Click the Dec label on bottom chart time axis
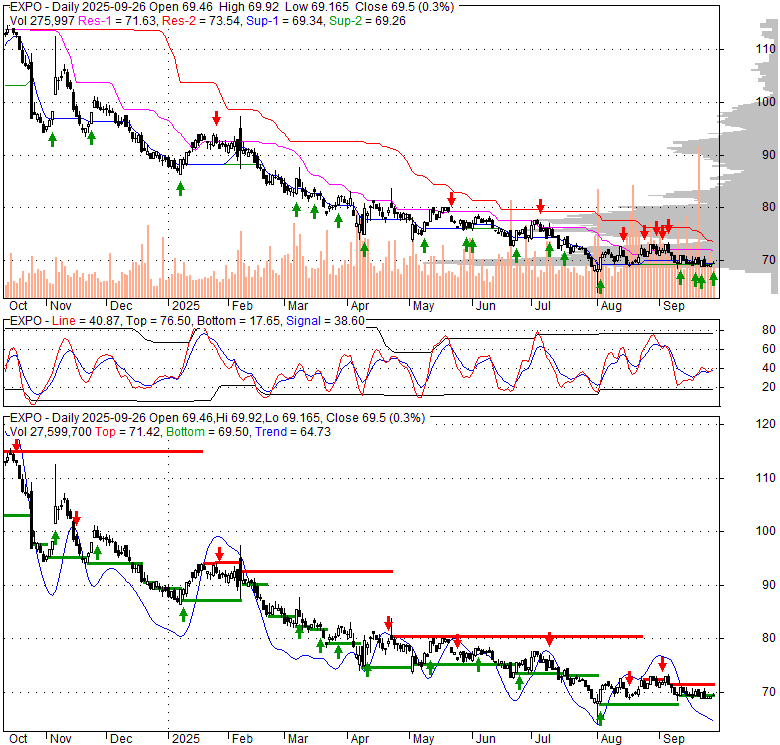The image size is (780, 745). click(121, 739)
